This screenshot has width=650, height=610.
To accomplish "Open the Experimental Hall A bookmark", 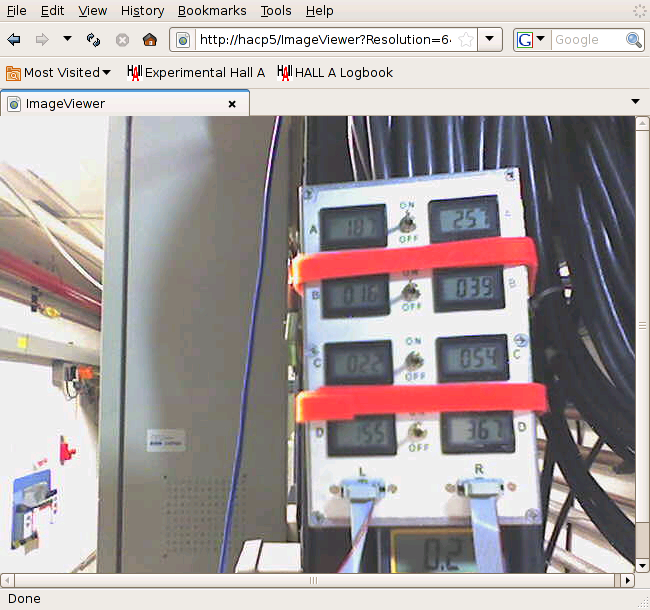I will [196, 73].
